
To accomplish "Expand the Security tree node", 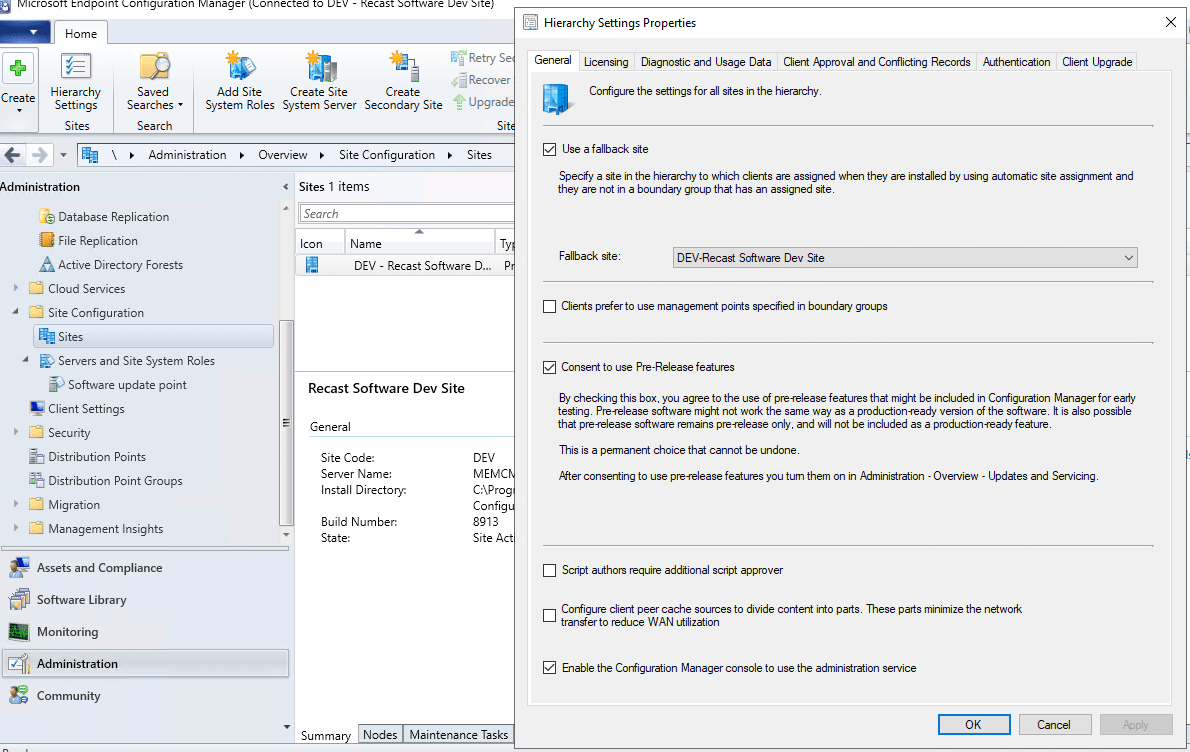I will coord(16,433).
